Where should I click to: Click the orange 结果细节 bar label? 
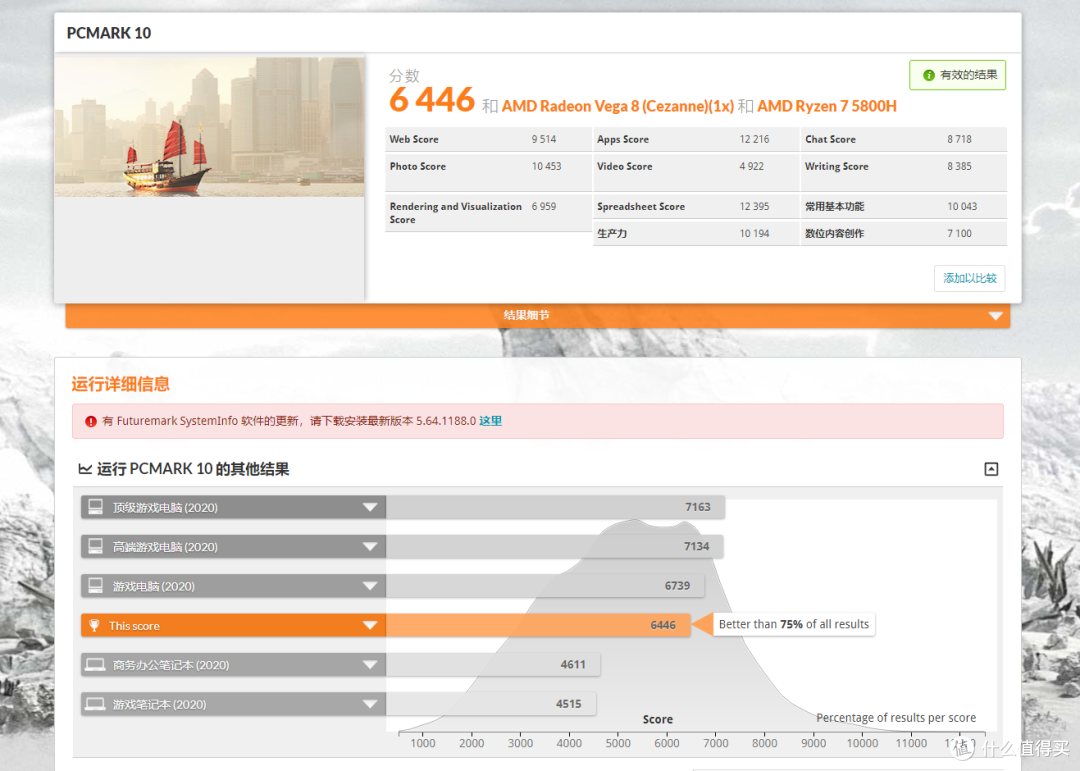pos(526,315)
